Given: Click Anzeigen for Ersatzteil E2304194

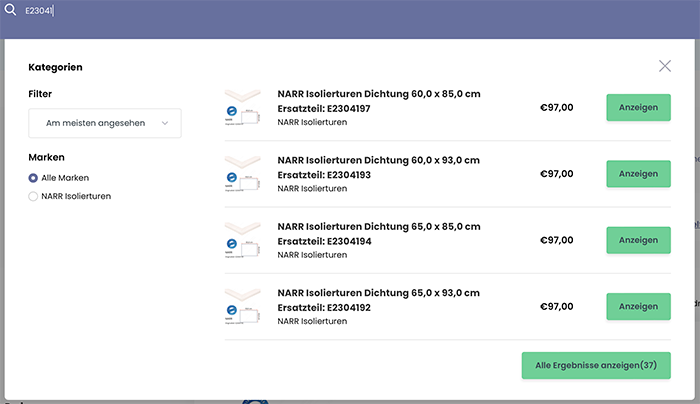Looking at the screenshot, I should click(x=638, y=240).
